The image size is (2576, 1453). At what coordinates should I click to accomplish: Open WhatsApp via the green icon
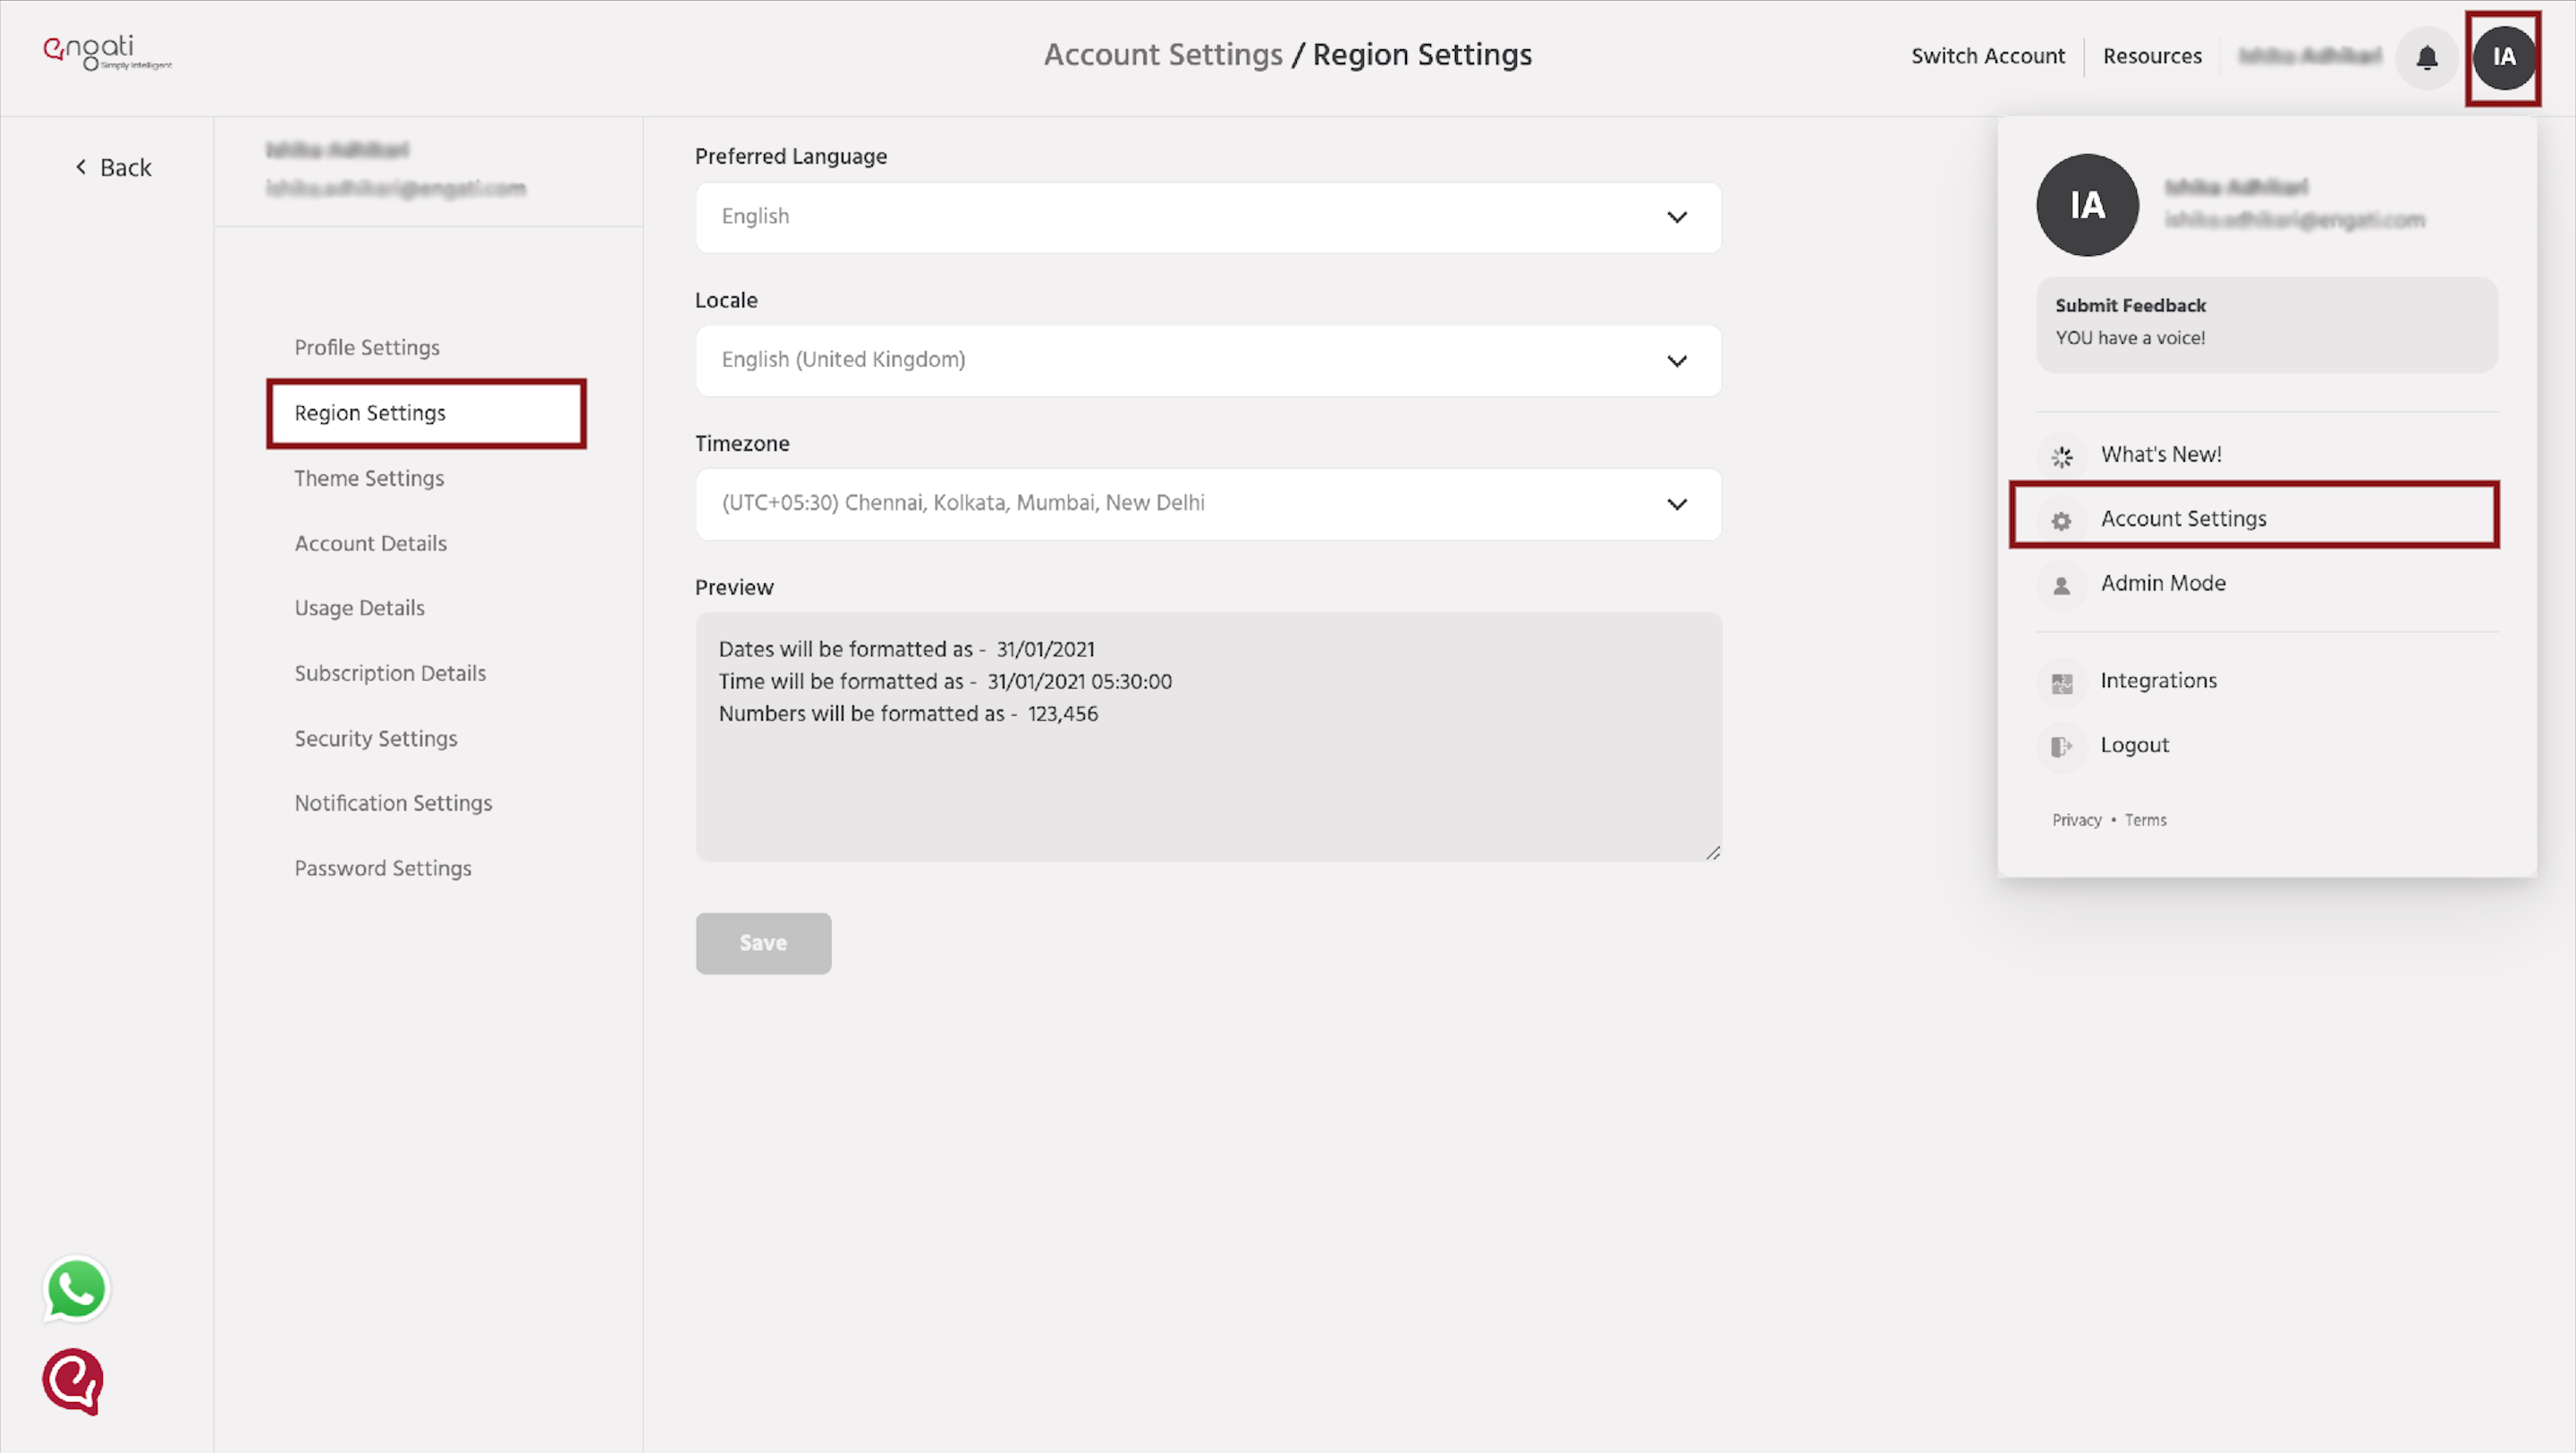coord(75,1289)
